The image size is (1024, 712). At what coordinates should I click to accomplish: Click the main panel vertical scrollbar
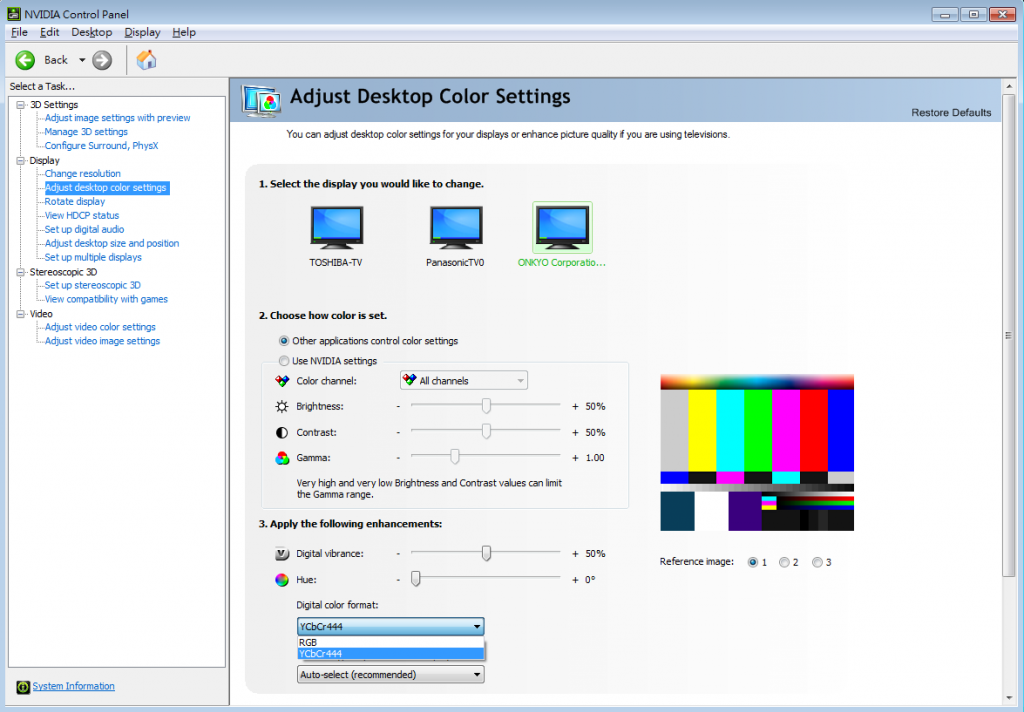pyautogui.click(x=1008, y=335)
